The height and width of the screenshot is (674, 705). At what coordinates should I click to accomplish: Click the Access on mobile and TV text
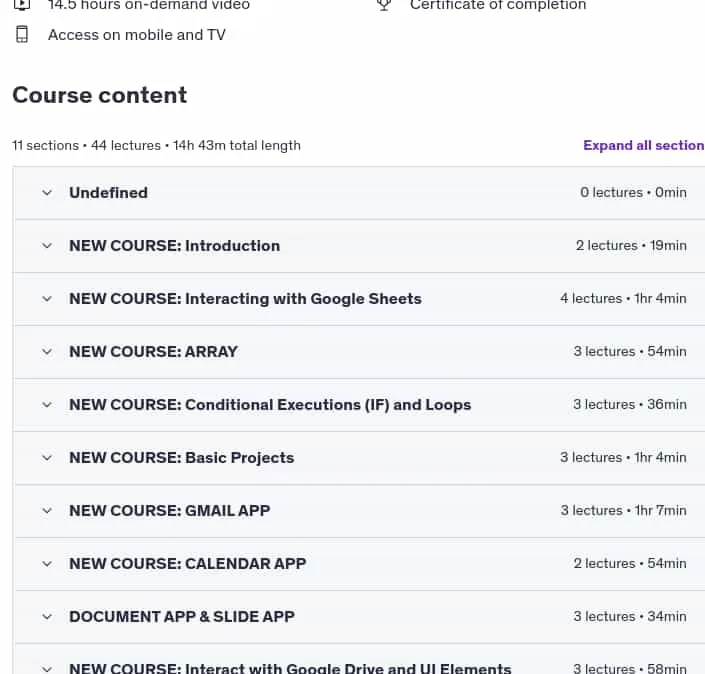(x=137, y=35)
